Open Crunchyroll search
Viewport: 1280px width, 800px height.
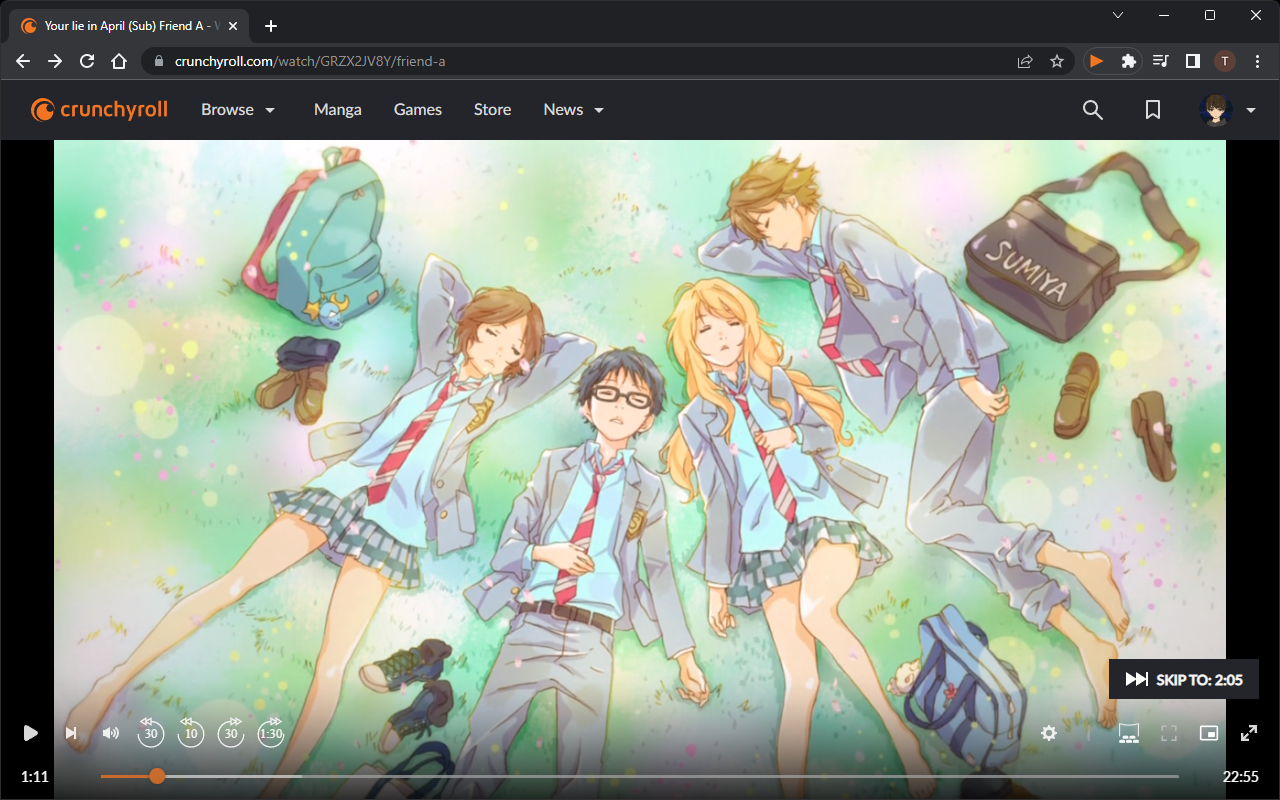coord(1093,110)
